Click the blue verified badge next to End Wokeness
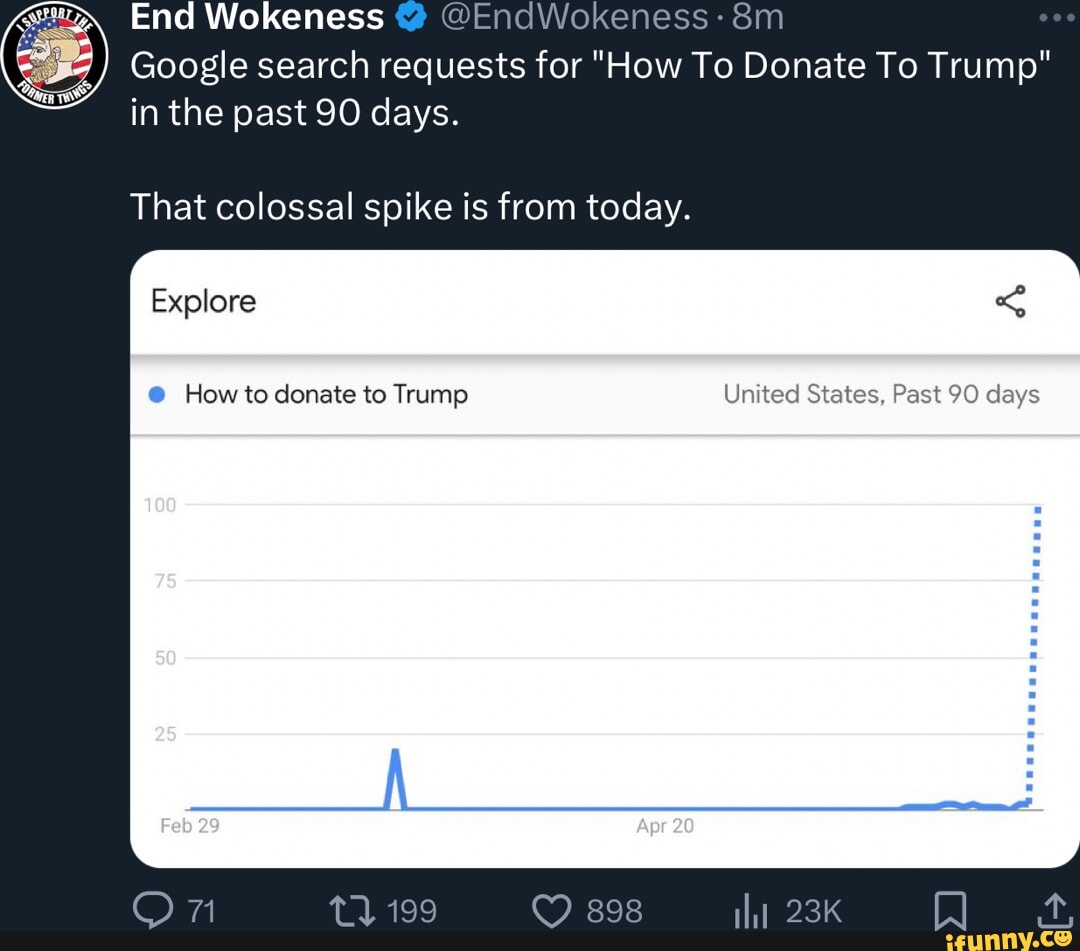1080x951 pixels. point(411,16)
